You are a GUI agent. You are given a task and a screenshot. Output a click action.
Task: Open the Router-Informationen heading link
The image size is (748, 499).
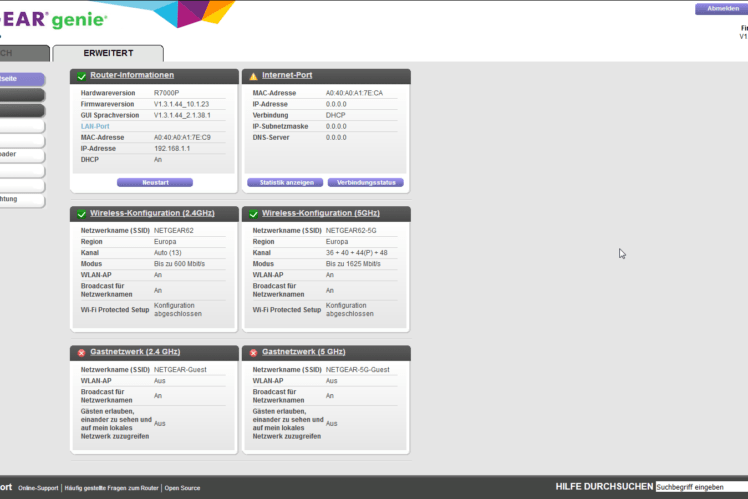pos(132,75)
